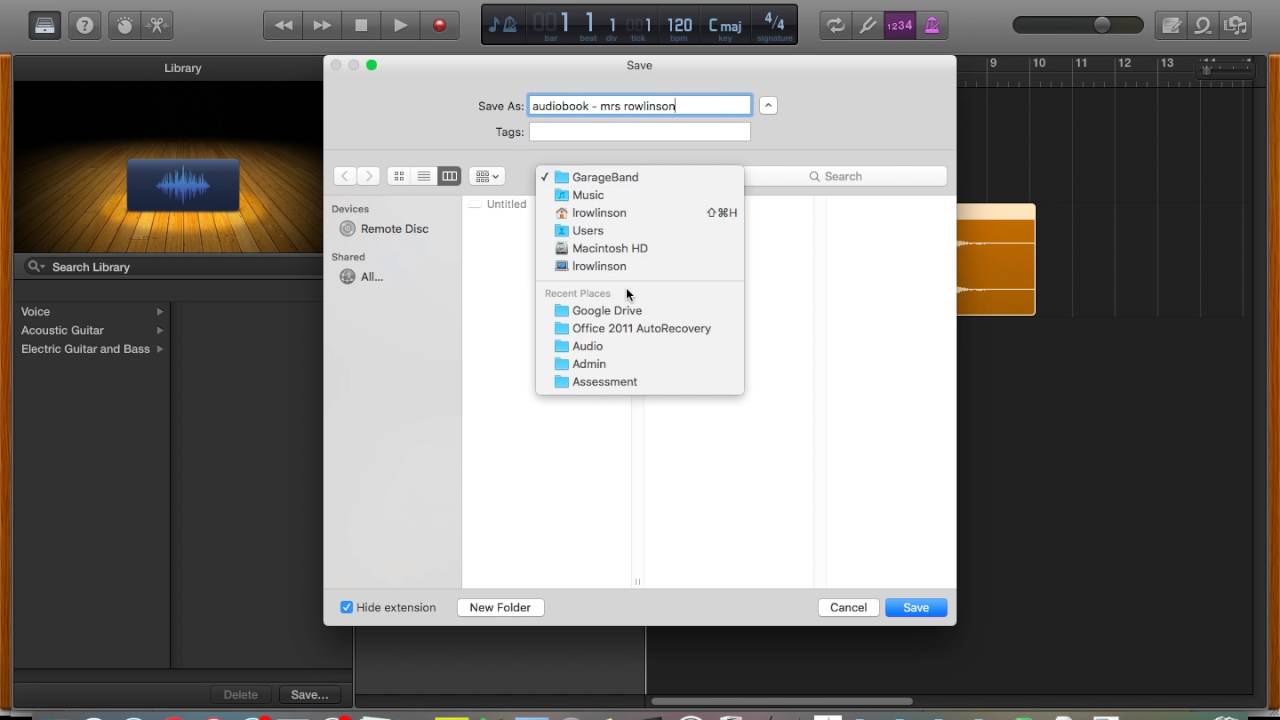This screenshot has width=1280, height=720.
Task: Select lrowlinson home folder in menu
Action: point(640,213)
